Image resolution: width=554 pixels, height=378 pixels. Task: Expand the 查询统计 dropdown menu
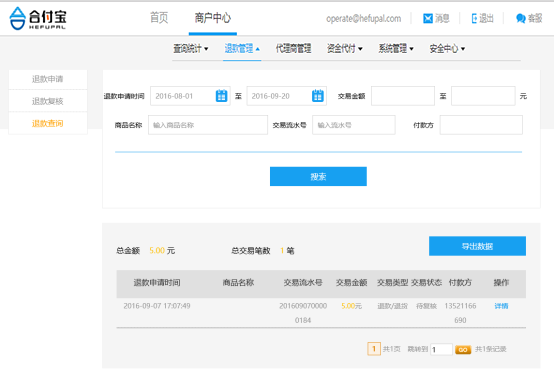tap(190, 48)
